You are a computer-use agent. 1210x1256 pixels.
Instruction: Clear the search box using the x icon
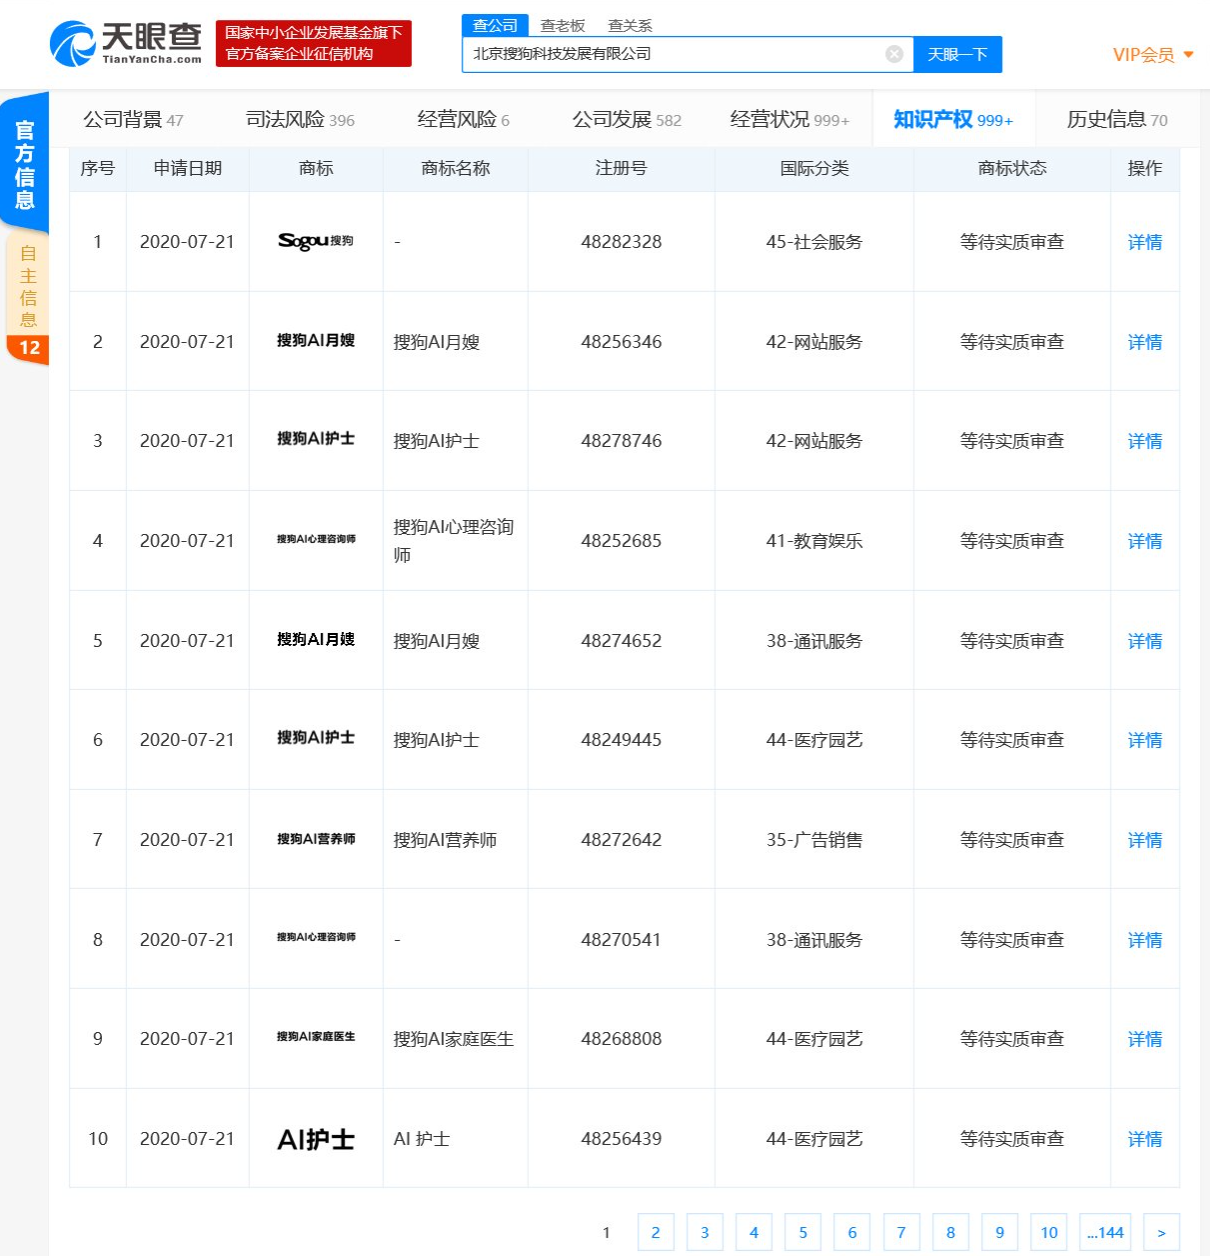[x=893, y=54]
